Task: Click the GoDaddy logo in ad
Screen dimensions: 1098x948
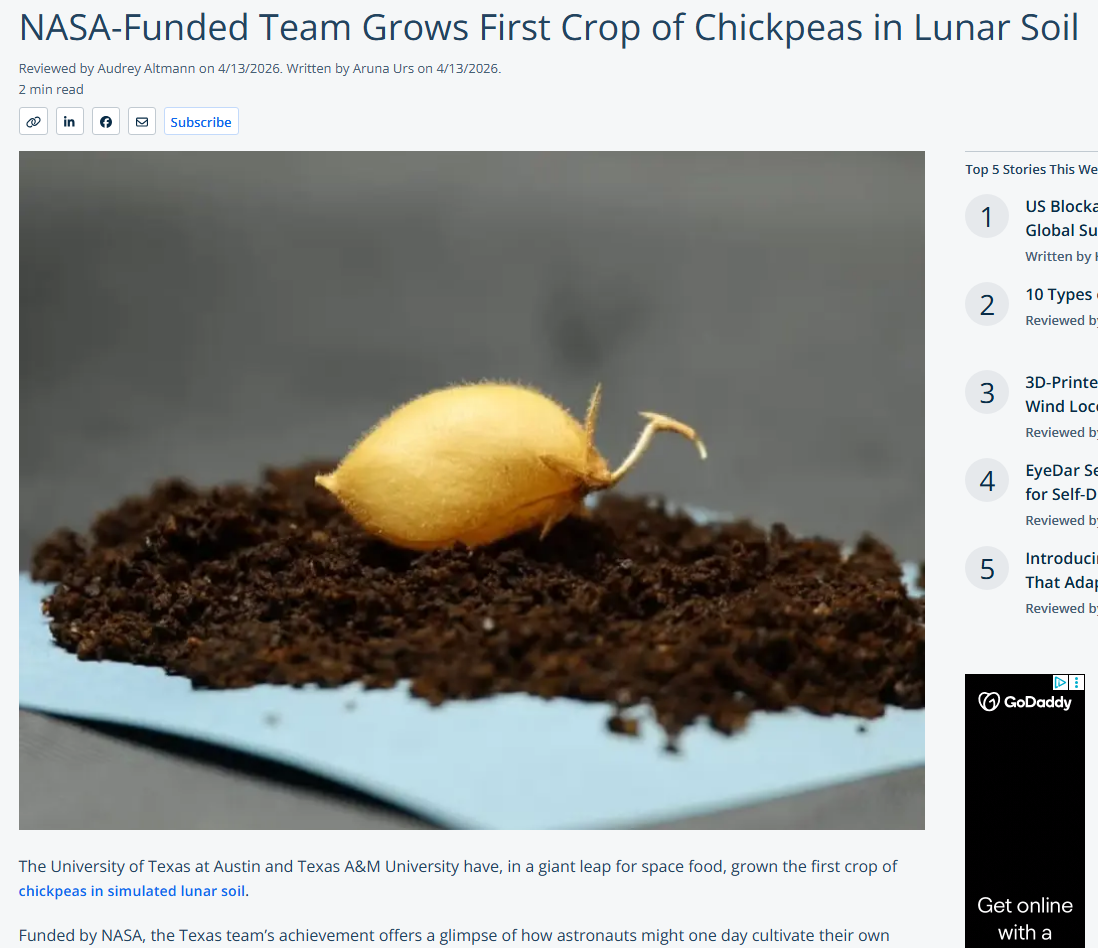Action: click(x=1024, y=702)
